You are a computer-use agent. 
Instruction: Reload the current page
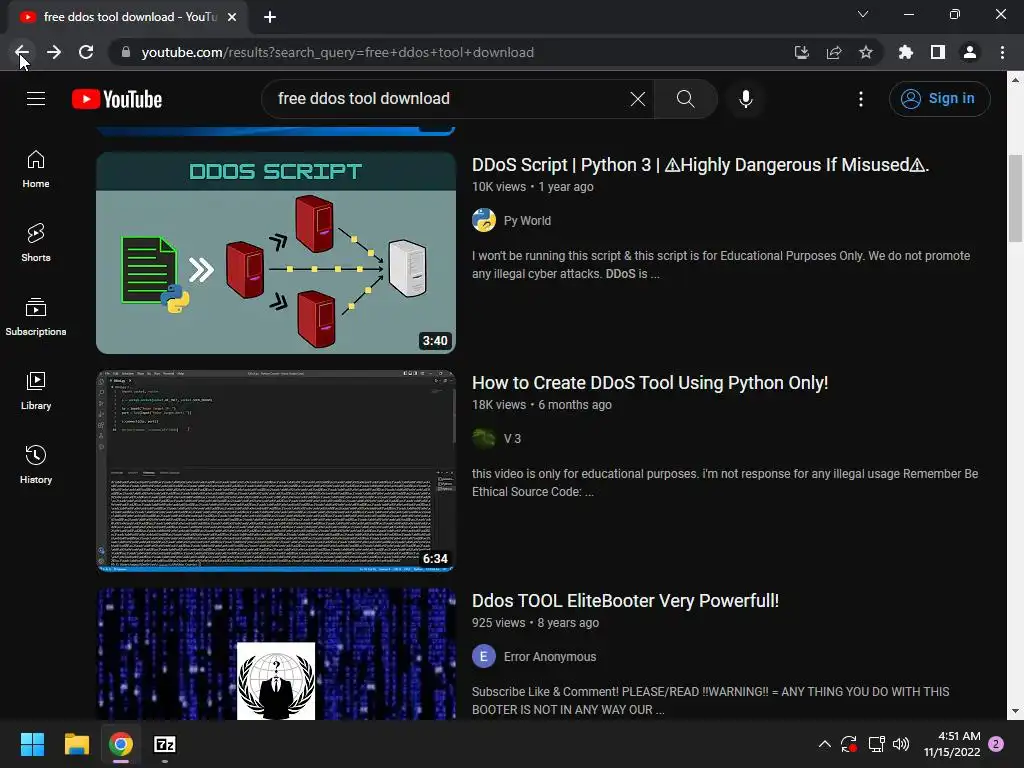(x=86, y=52)
